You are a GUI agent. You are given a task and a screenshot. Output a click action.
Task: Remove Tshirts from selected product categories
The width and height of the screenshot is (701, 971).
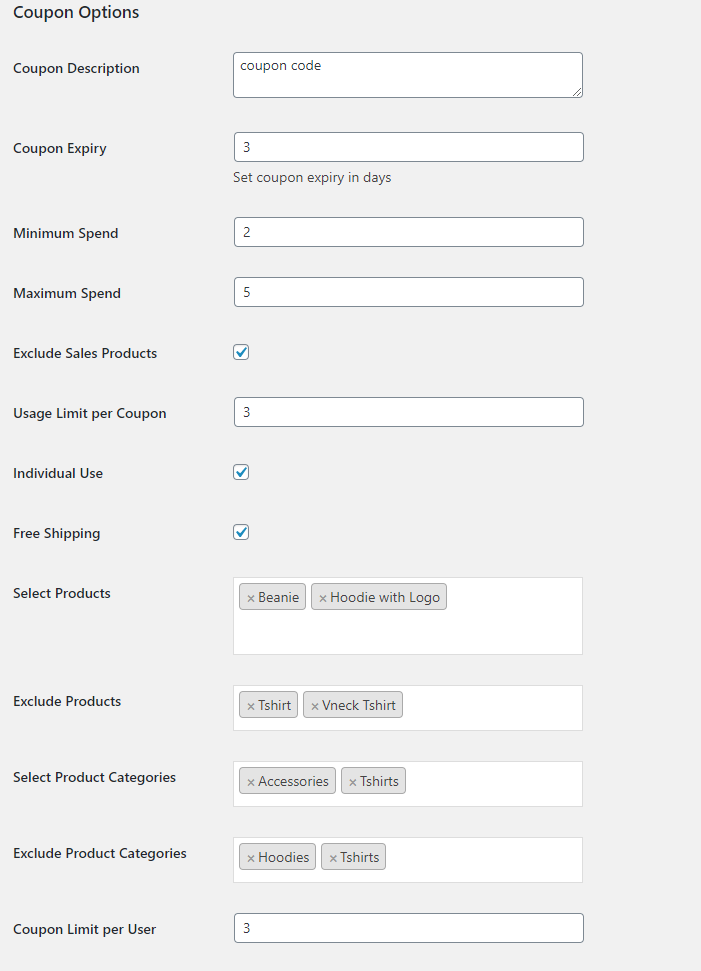[353, 781]
